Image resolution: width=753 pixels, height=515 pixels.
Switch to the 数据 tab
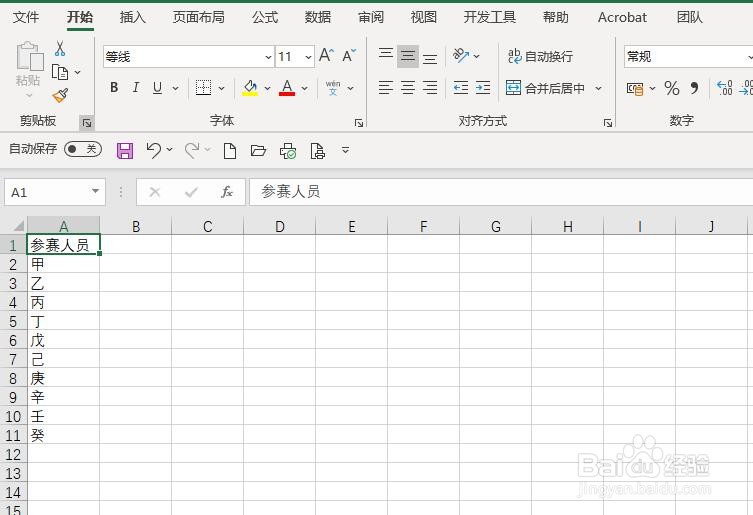tap(318, 17)
